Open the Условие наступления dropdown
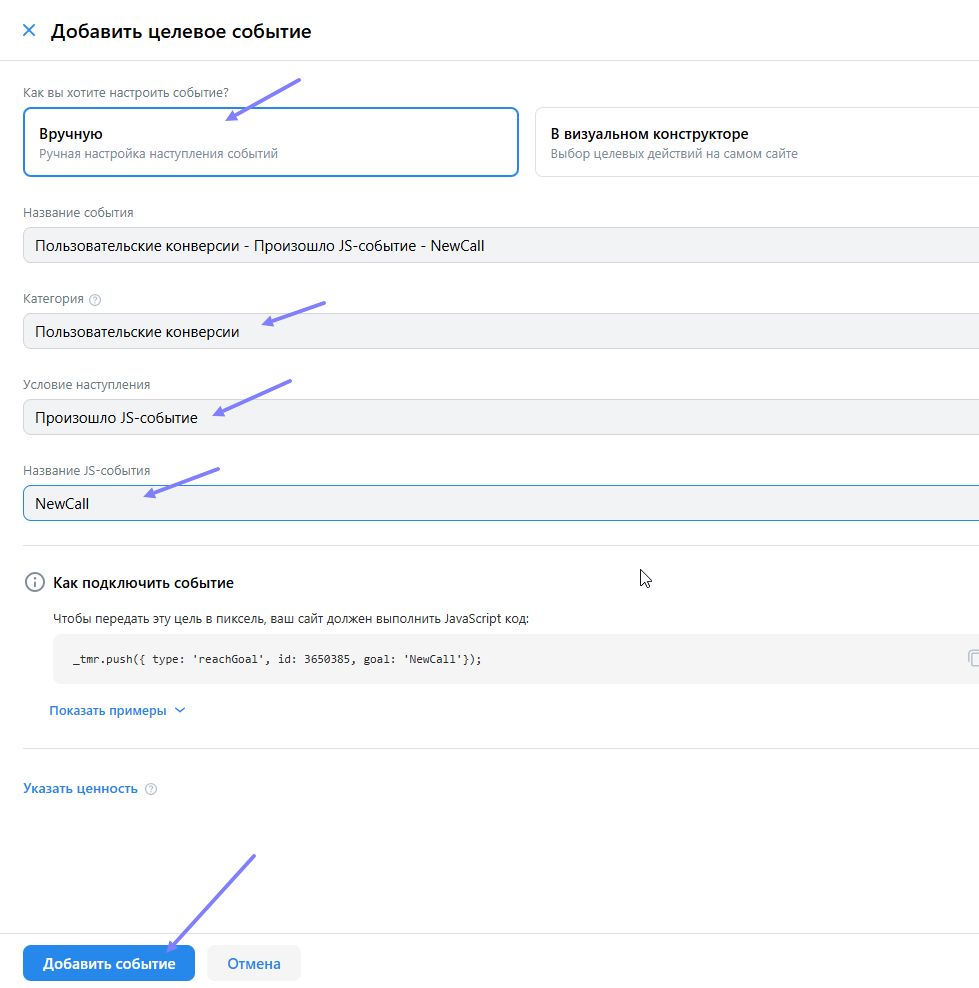The height and width of the screenshot is (988, 979). [500, 417]
